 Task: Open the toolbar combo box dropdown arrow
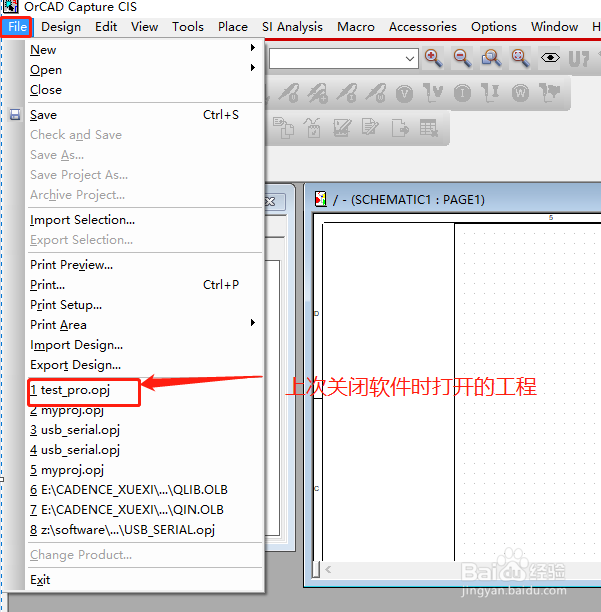pyautogui.click(x=410, y=59)
